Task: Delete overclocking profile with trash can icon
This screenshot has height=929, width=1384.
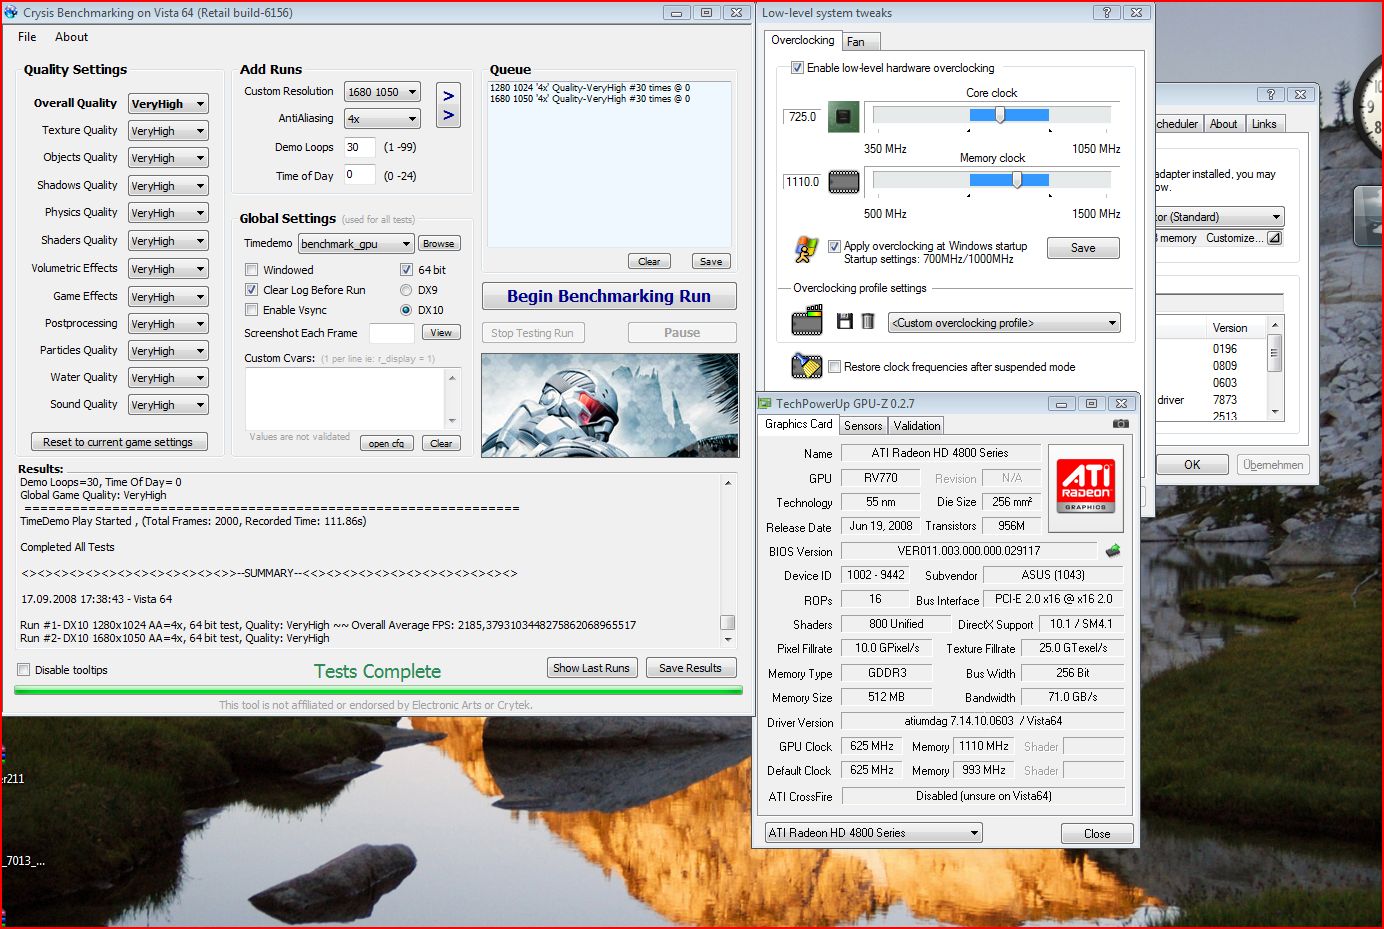Action: click(x=868, y=321)
